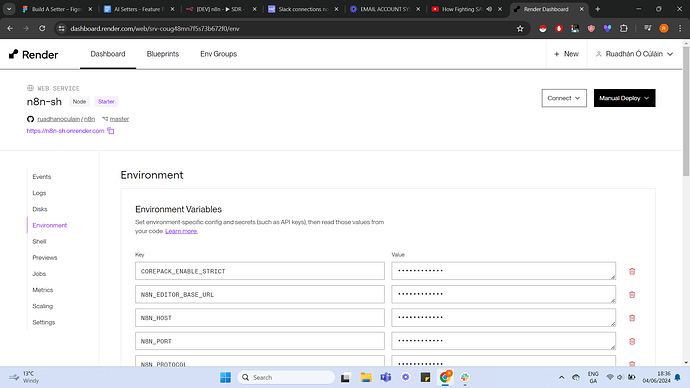This screenshot has height=388, width=690.
Task: Open Task View on the taskbar
Action: (x=345, y=377)
